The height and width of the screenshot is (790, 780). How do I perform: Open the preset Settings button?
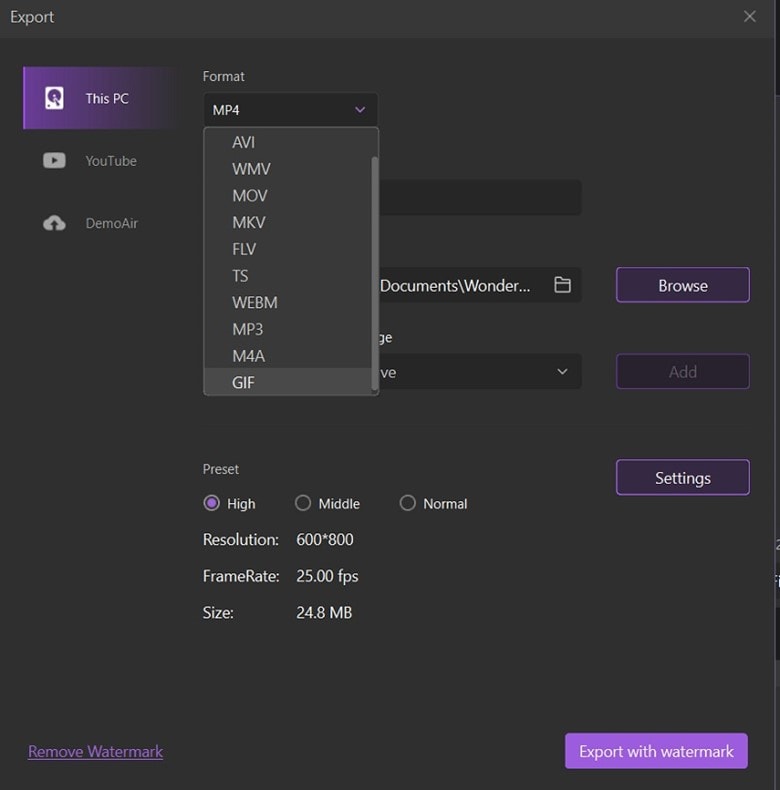tap(682, 478)
